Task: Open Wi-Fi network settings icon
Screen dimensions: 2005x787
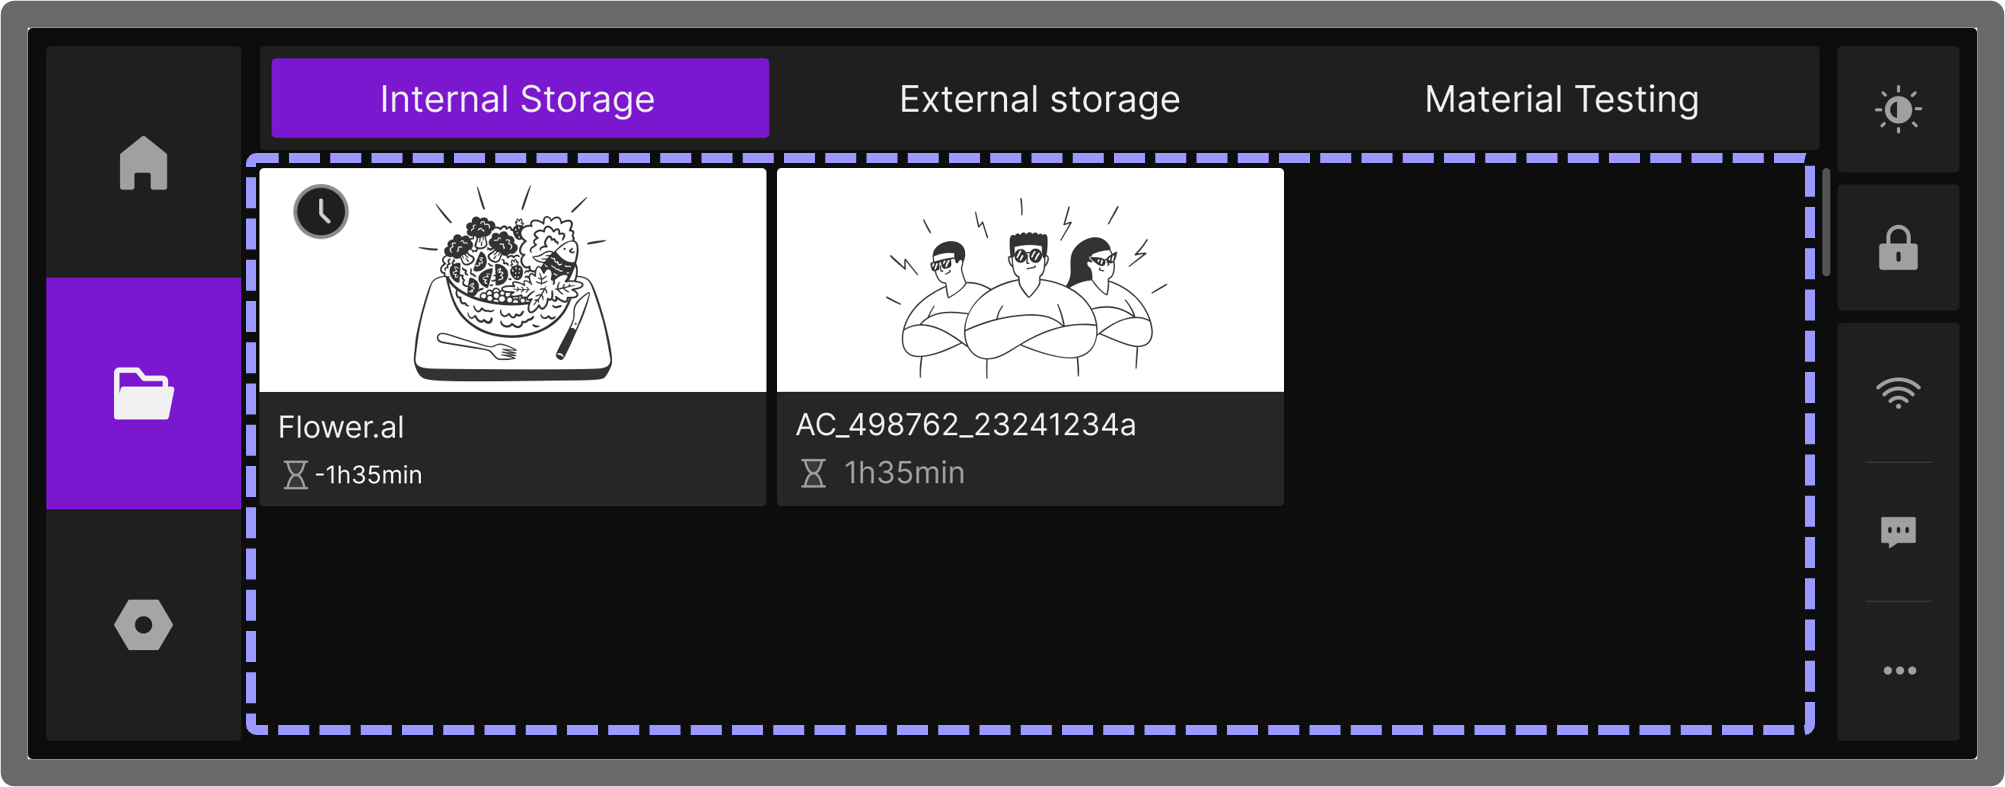Action: point(1897,392)
